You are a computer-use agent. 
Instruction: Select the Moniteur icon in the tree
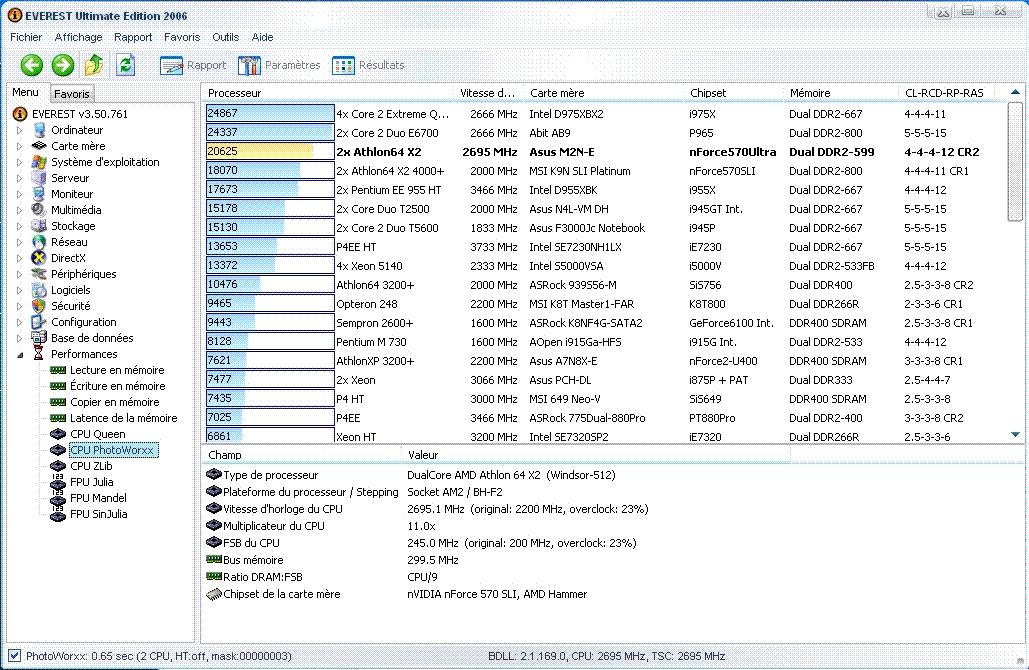[39, 194]
